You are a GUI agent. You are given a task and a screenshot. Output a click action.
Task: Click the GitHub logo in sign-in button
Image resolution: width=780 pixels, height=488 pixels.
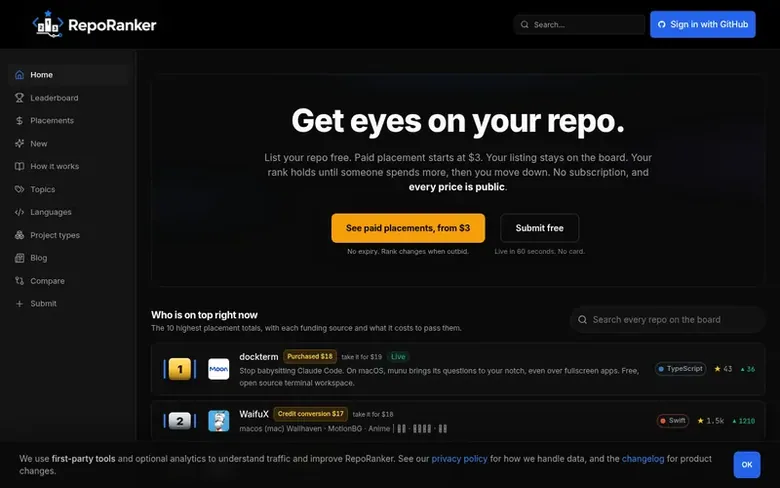[x=662, y=24]
